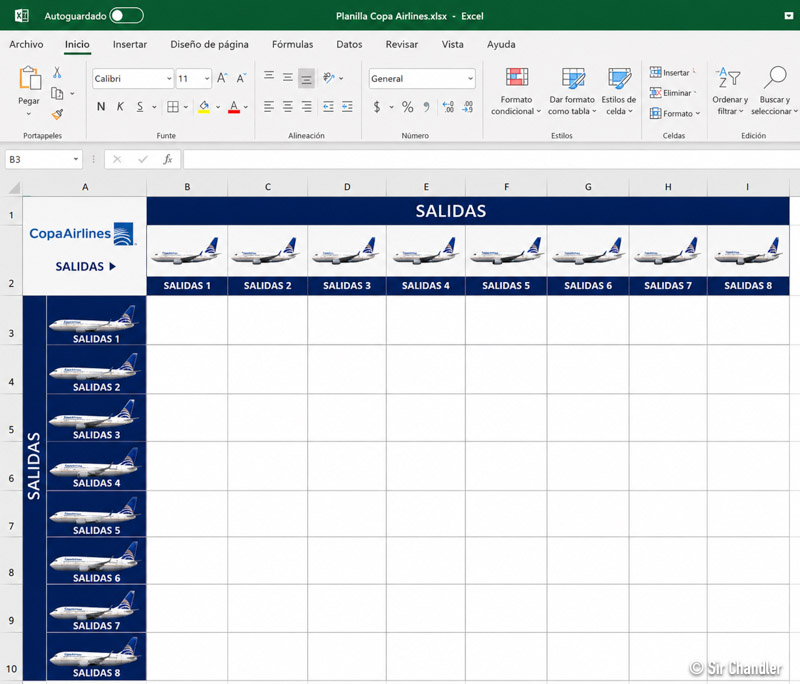Toggle the Autoguardado switch

click(127, 16)
